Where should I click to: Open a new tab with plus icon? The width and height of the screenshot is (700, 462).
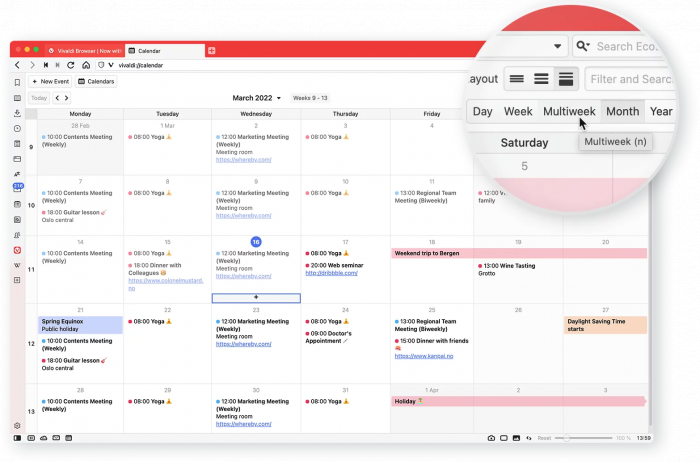212,51
